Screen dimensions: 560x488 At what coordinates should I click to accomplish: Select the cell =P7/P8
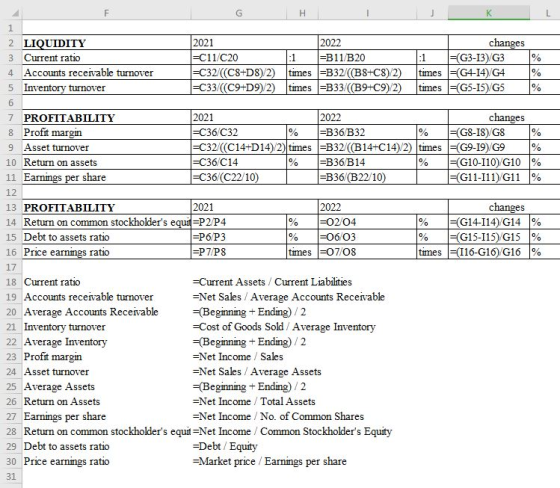[239, 252]
